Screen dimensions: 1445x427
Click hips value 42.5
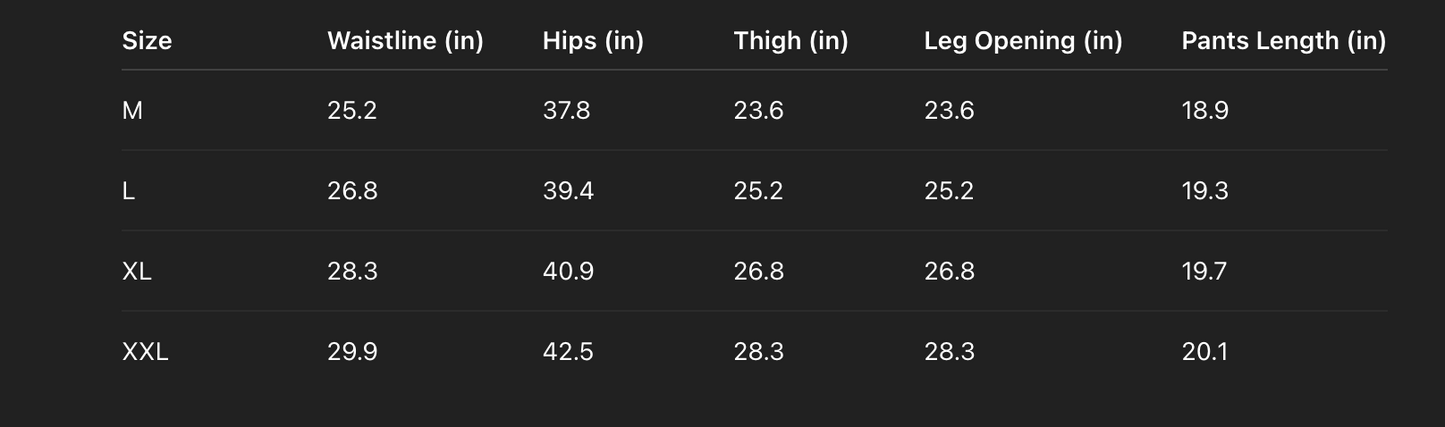568,352
